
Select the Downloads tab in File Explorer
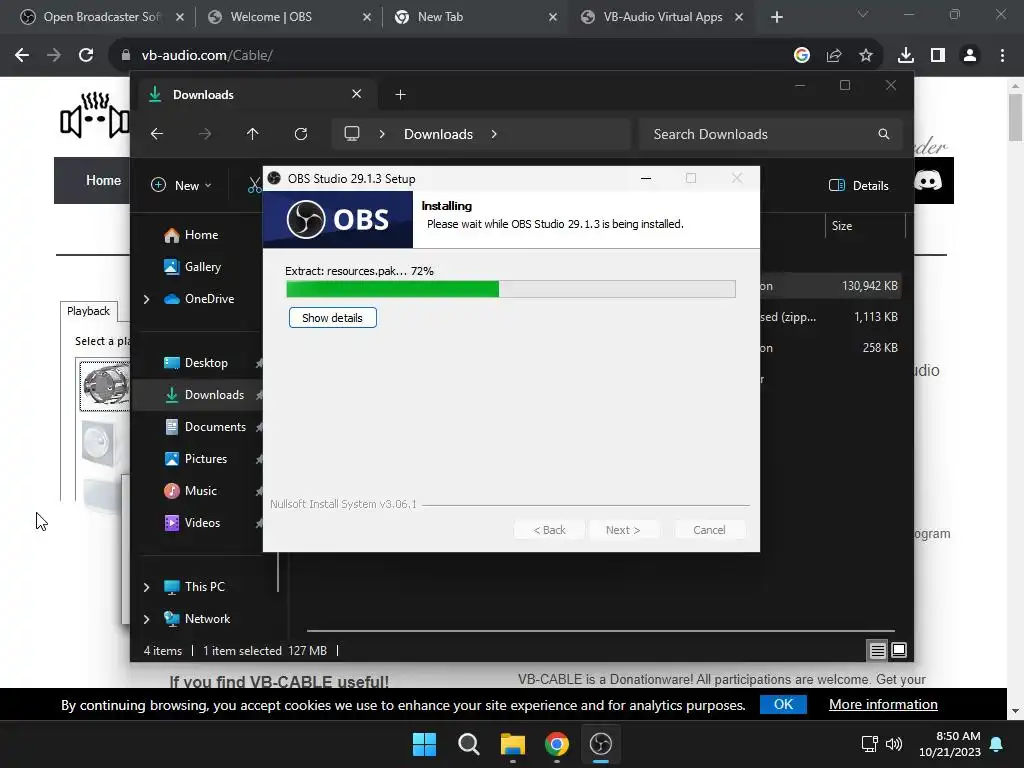255,95
